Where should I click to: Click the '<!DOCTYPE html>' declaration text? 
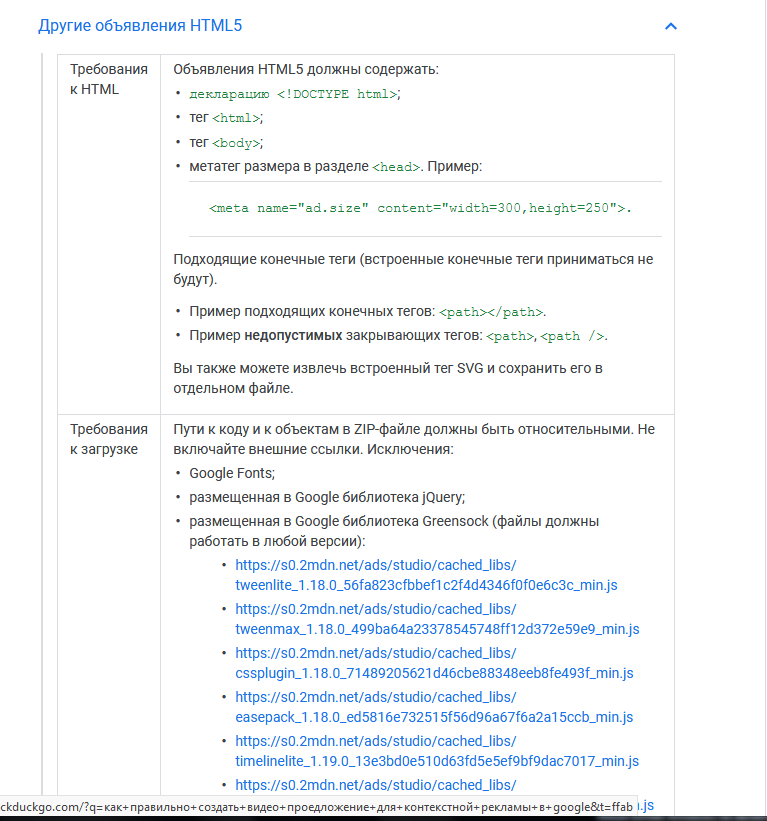pyautogui.click(x=337, y=94)
